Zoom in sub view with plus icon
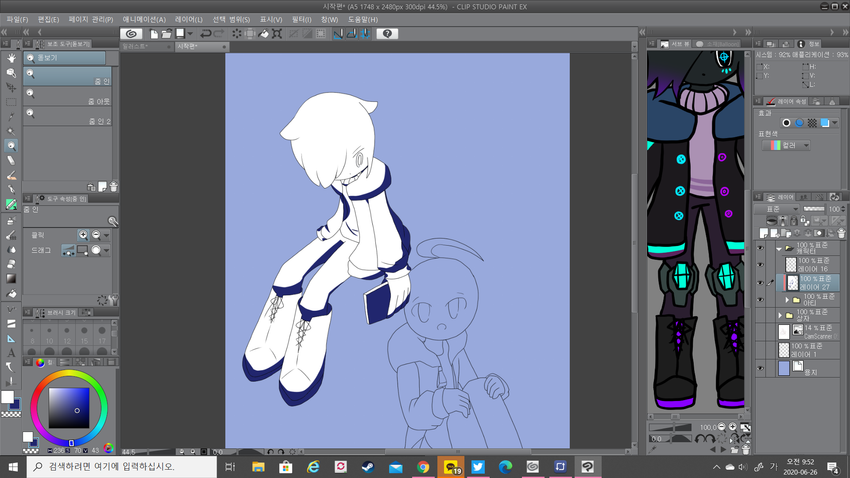This screenshot has height=478, width=850. [732, 427]
